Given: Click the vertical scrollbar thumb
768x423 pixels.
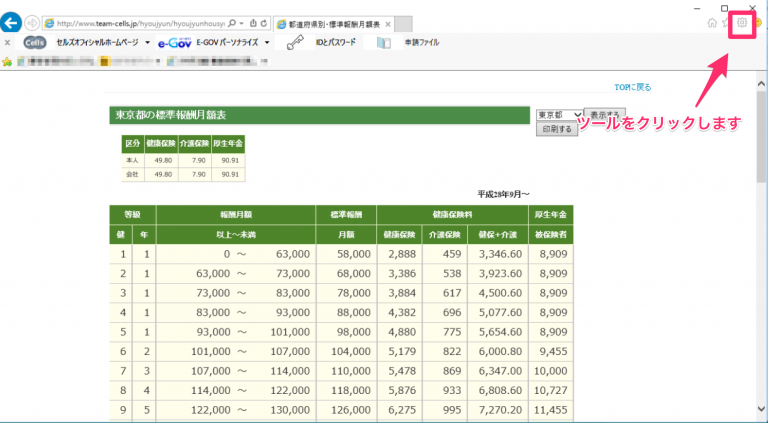Looking at the screenshot, I should click(762, 137).
